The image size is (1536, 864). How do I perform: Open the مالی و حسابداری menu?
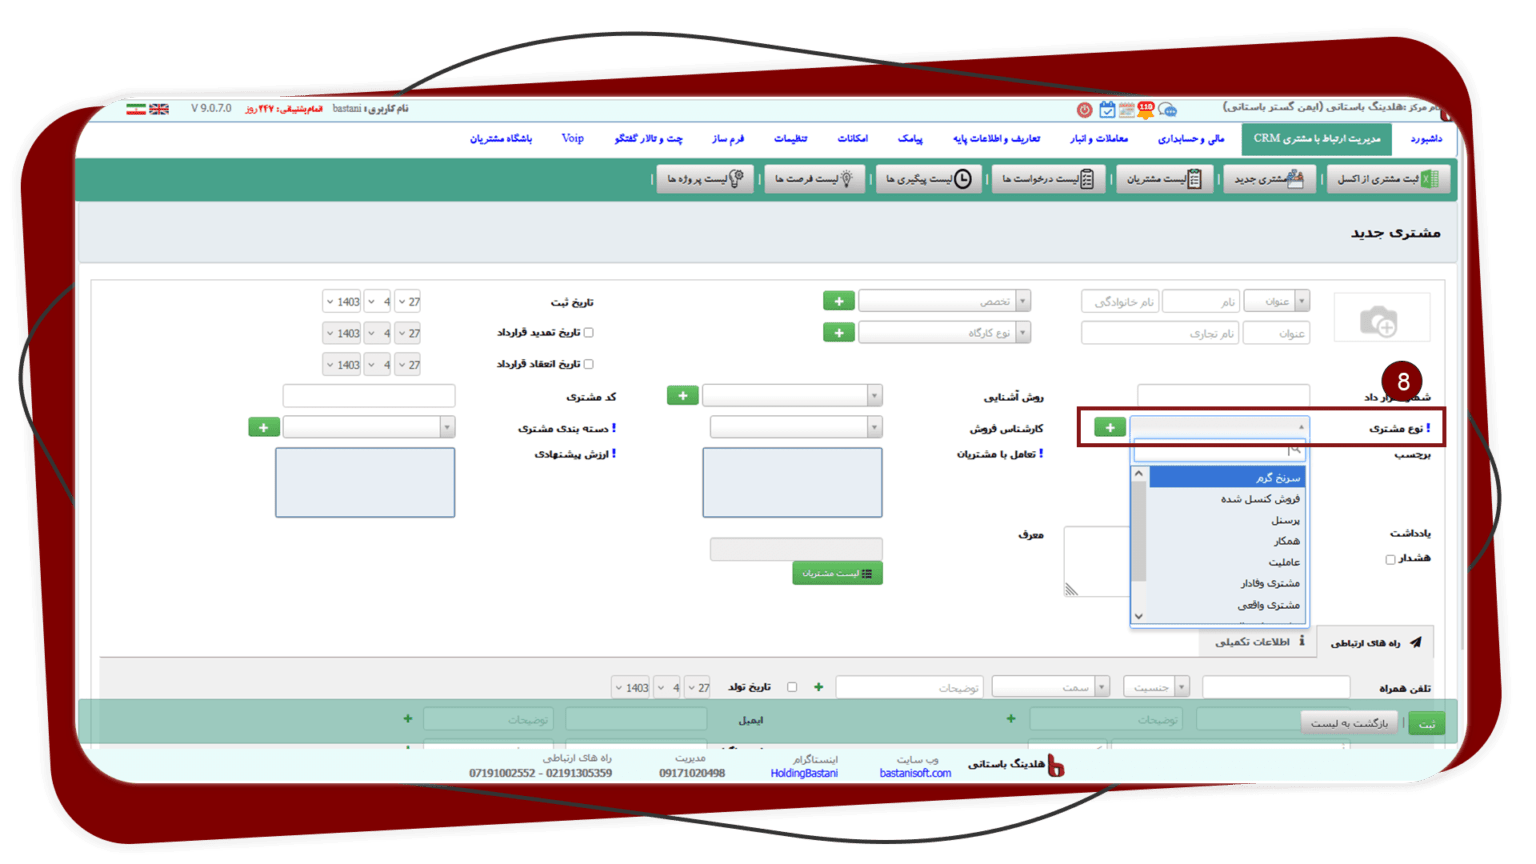[x=1191, y=139]
